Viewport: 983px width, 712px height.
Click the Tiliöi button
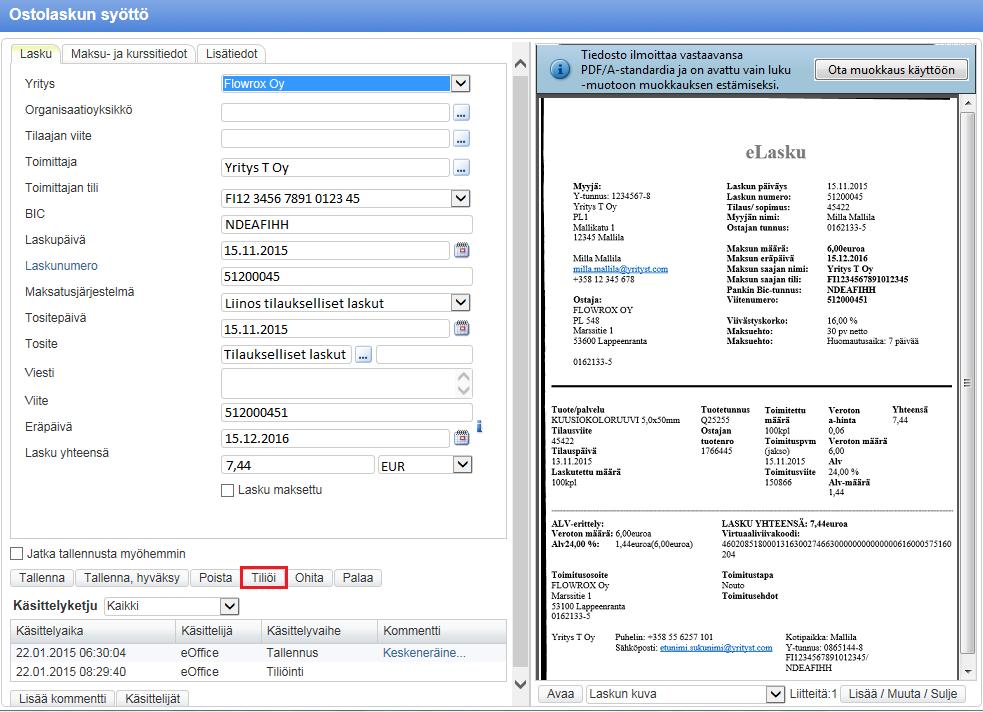264,578
